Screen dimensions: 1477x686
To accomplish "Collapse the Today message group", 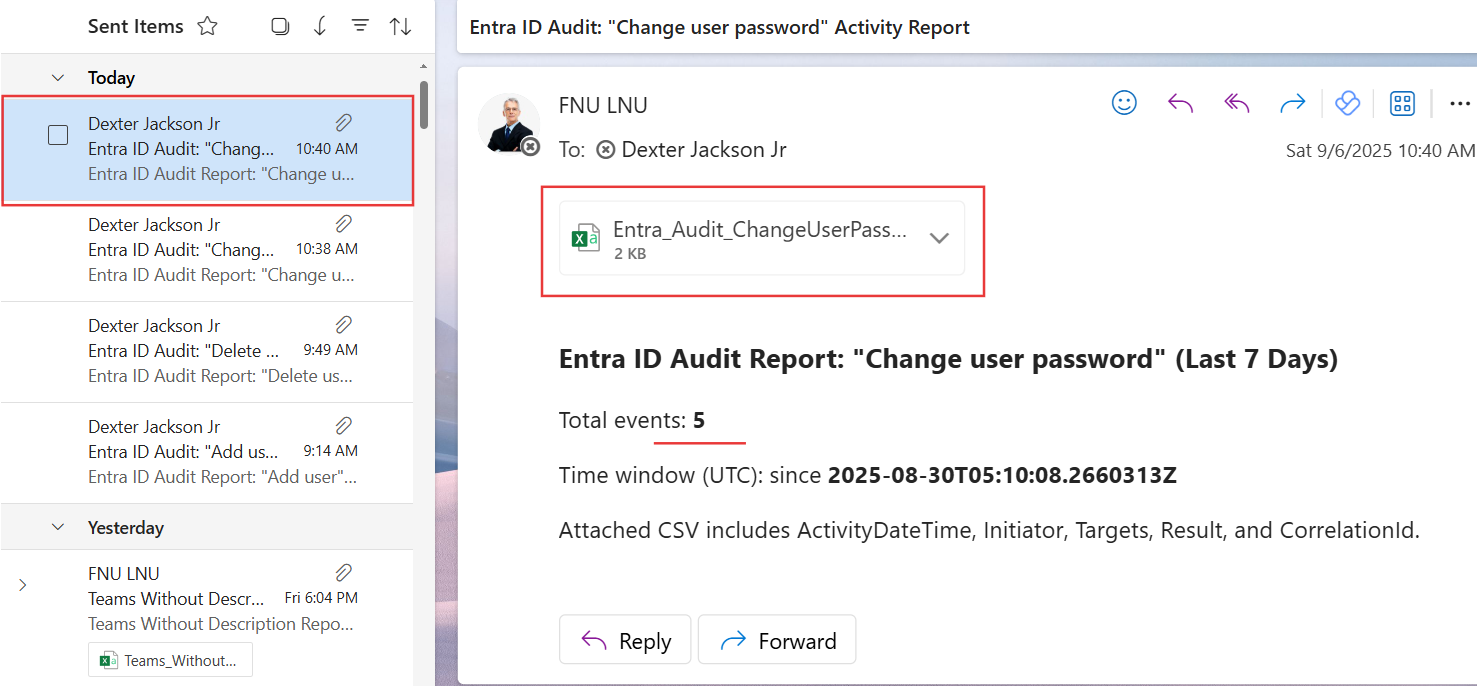I will (x=58, y=78).
